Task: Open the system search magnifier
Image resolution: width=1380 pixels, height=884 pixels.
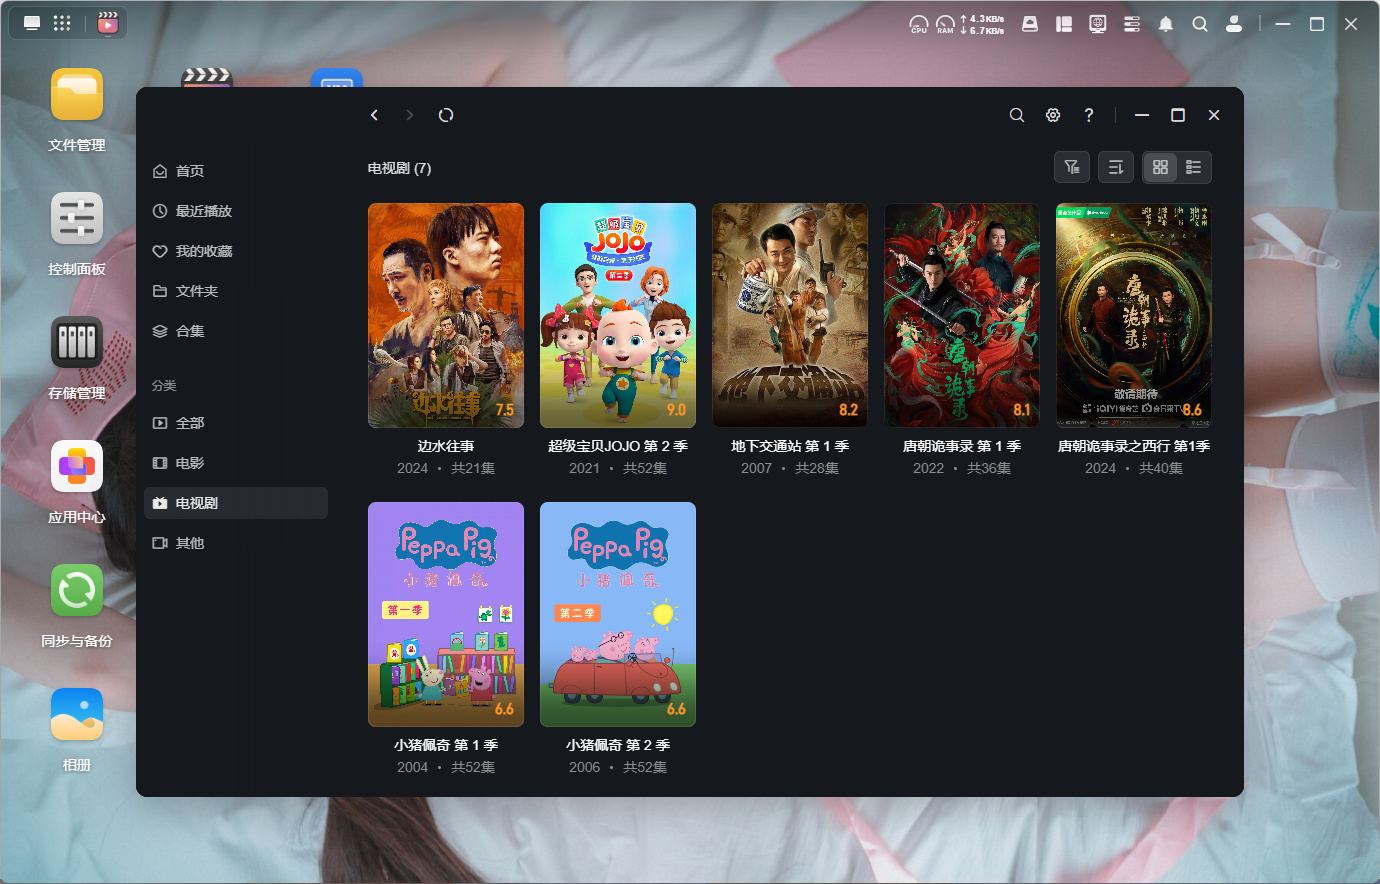Action: pos(1200,24)
